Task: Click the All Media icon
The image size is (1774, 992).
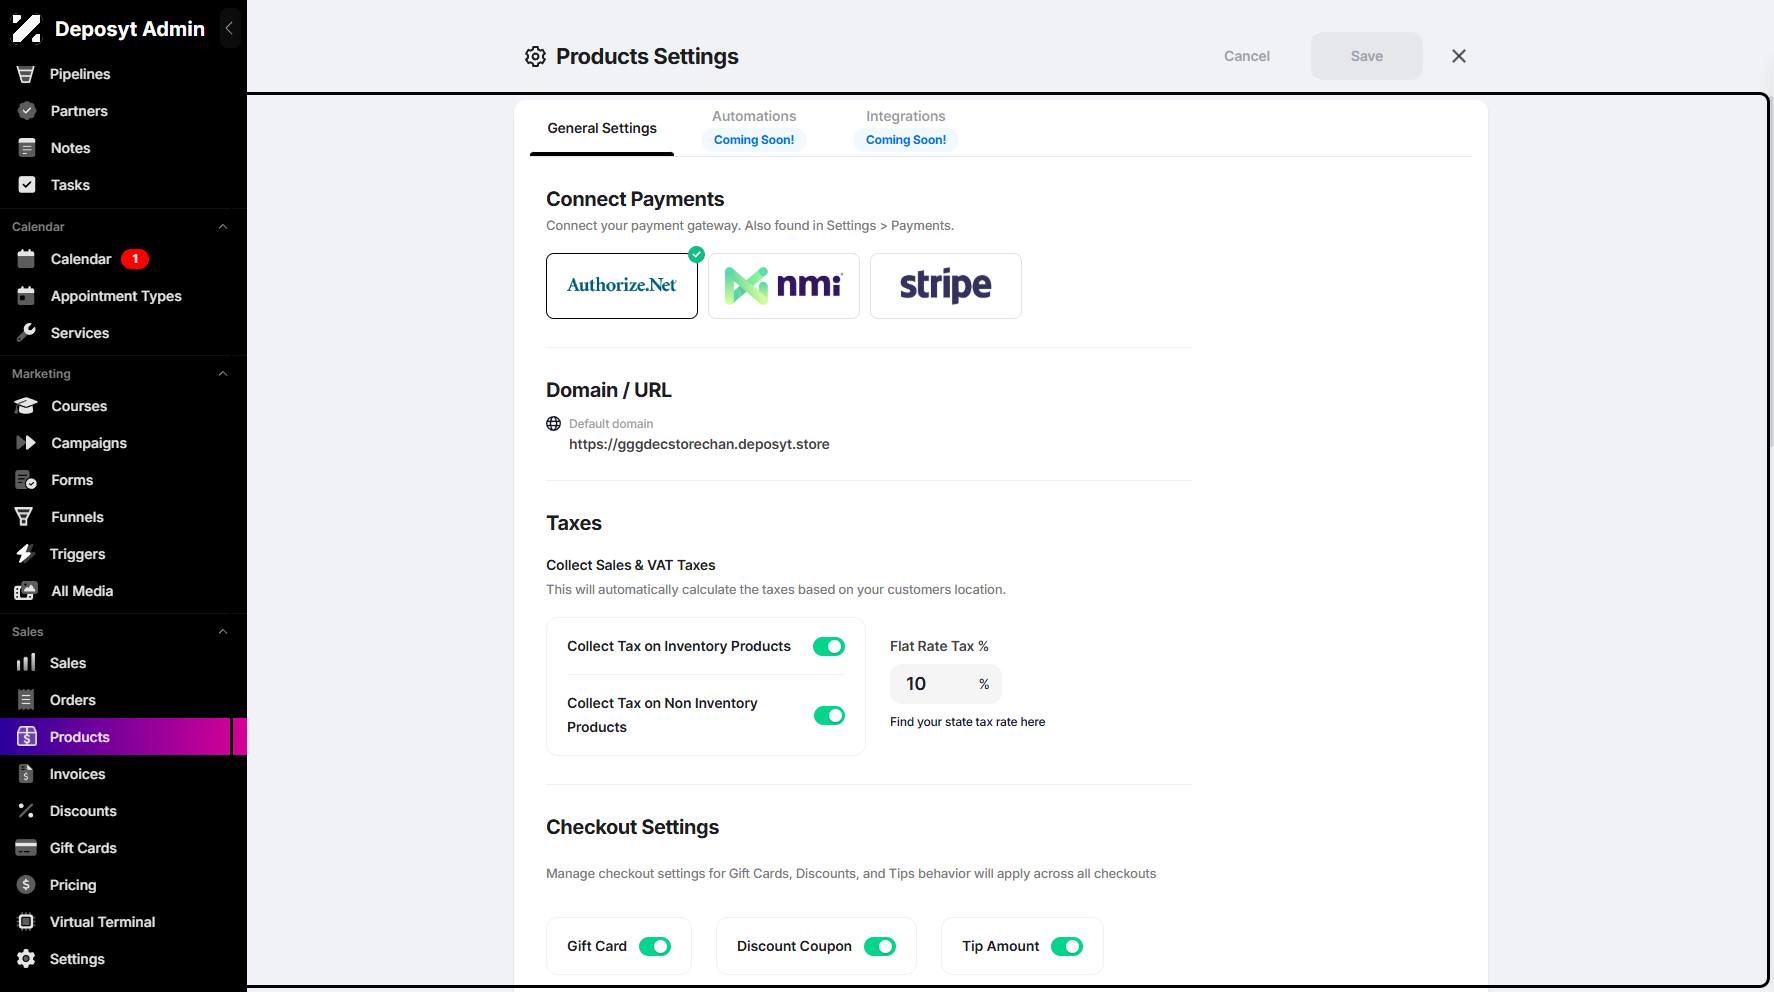Action: click(x=26, y=591)
